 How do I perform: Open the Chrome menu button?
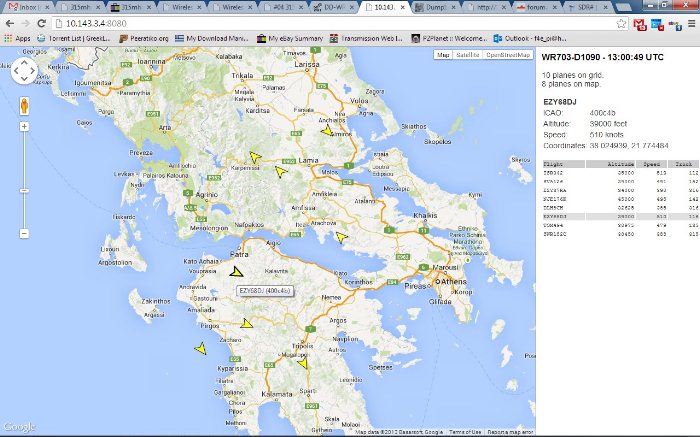(x=688, y=22)
